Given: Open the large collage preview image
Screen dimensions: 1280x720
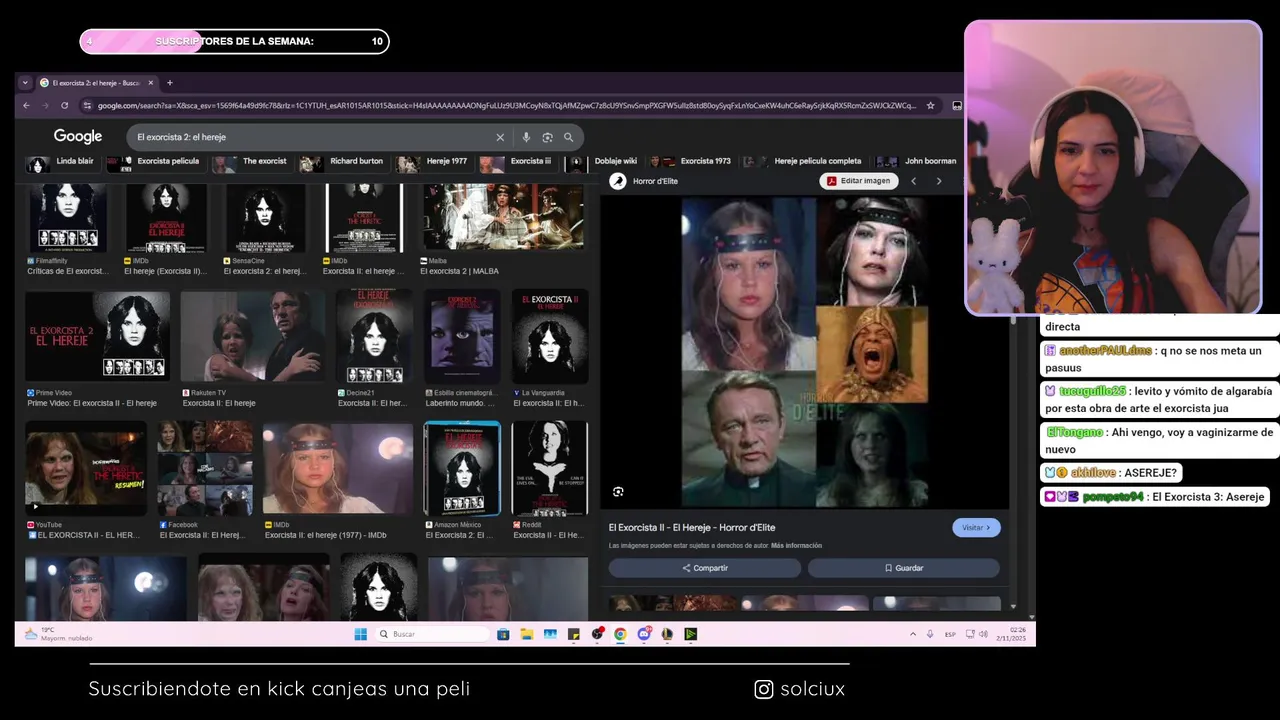Looking at the screenshot, I should point(805,352).
